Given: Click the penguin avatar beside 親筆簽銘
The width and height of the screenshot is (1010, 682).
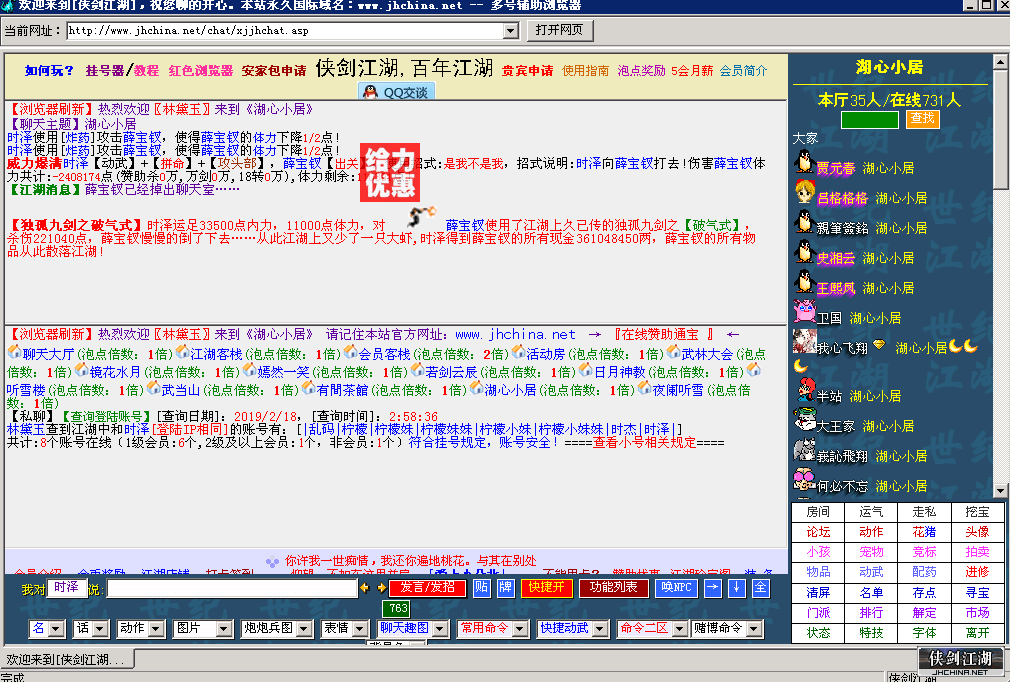Looking at the screenshot, I should tap(803, 222).
